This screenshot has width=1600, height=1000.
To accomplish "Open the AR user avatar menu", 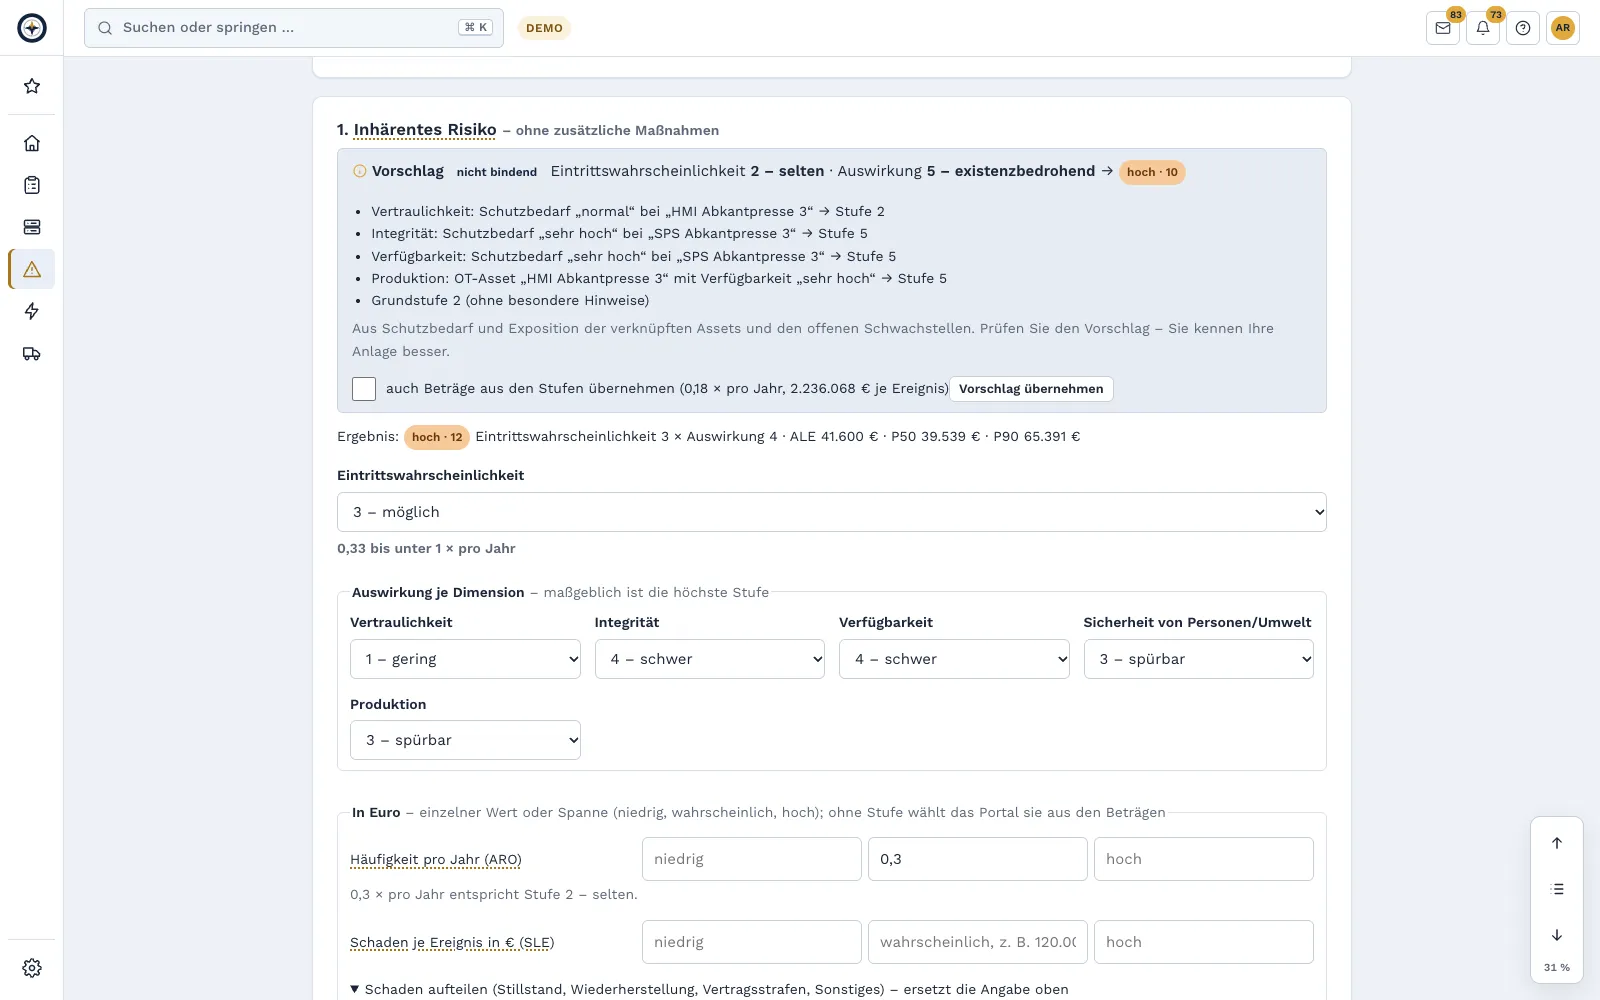I will pos(1563,28).
